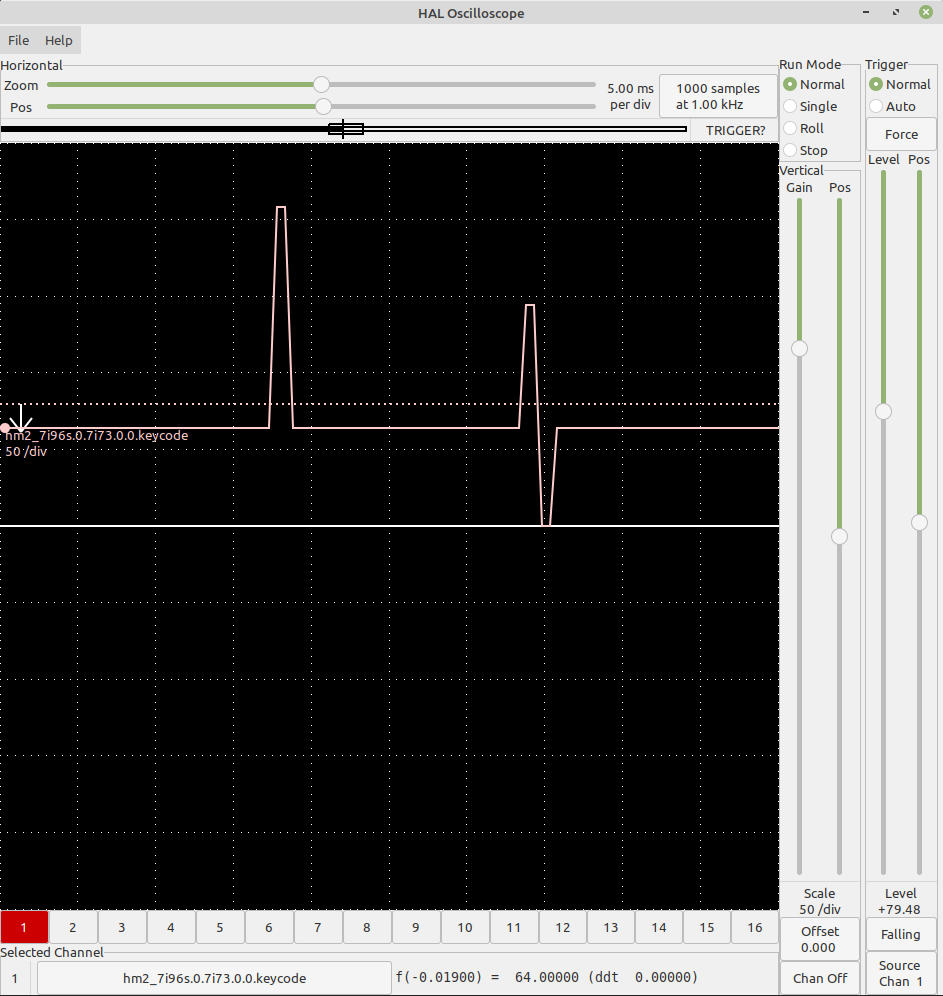Click the Force trigger button
The image size is (943, 996).
click(901, 134)
